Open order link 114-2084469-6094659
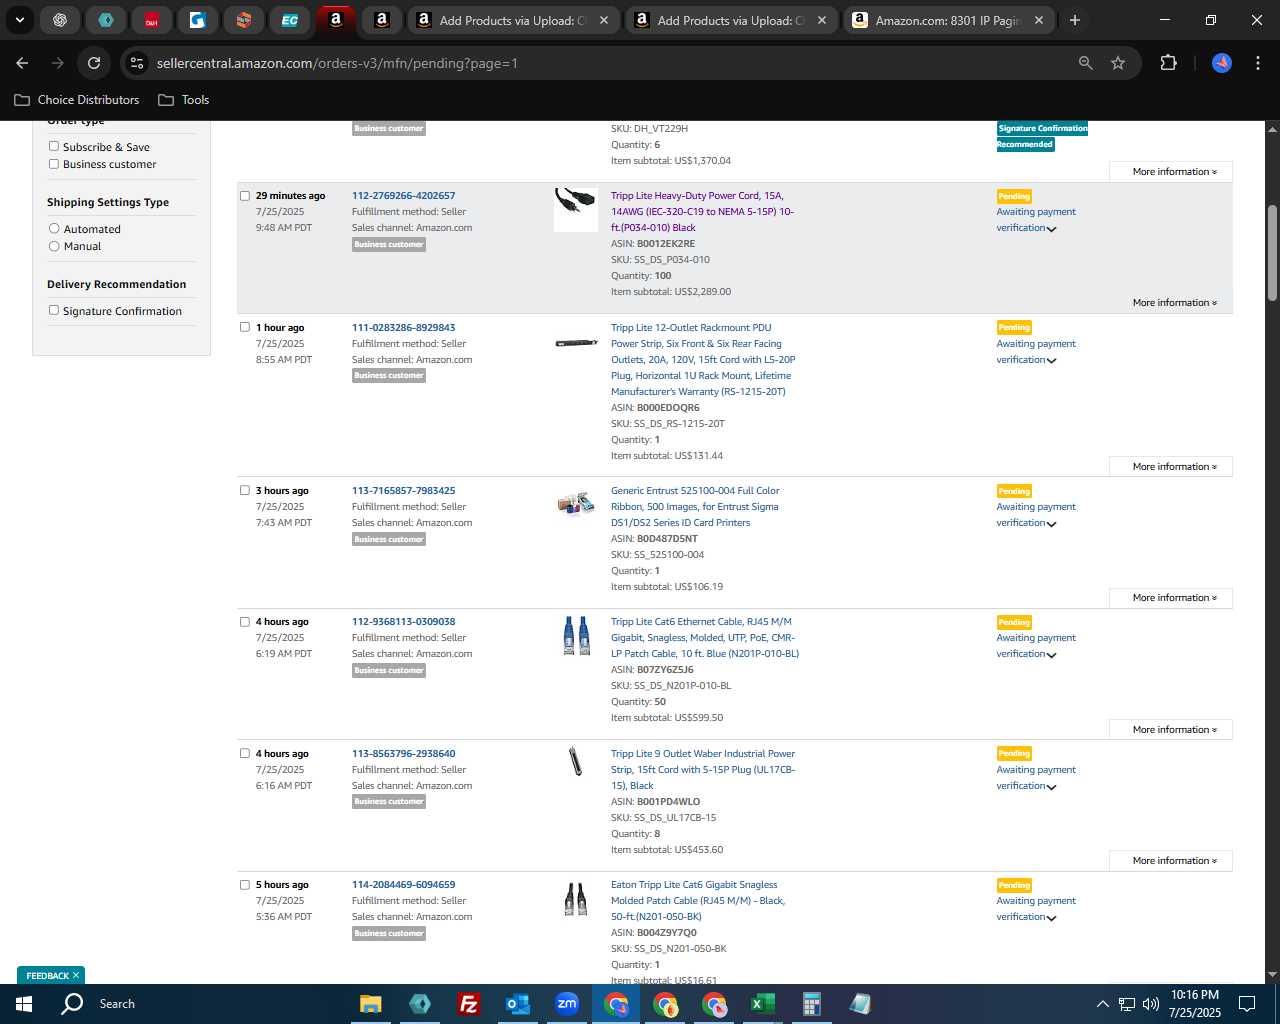The width and height of the screenshot is (1280, 1024). [403, 885]
